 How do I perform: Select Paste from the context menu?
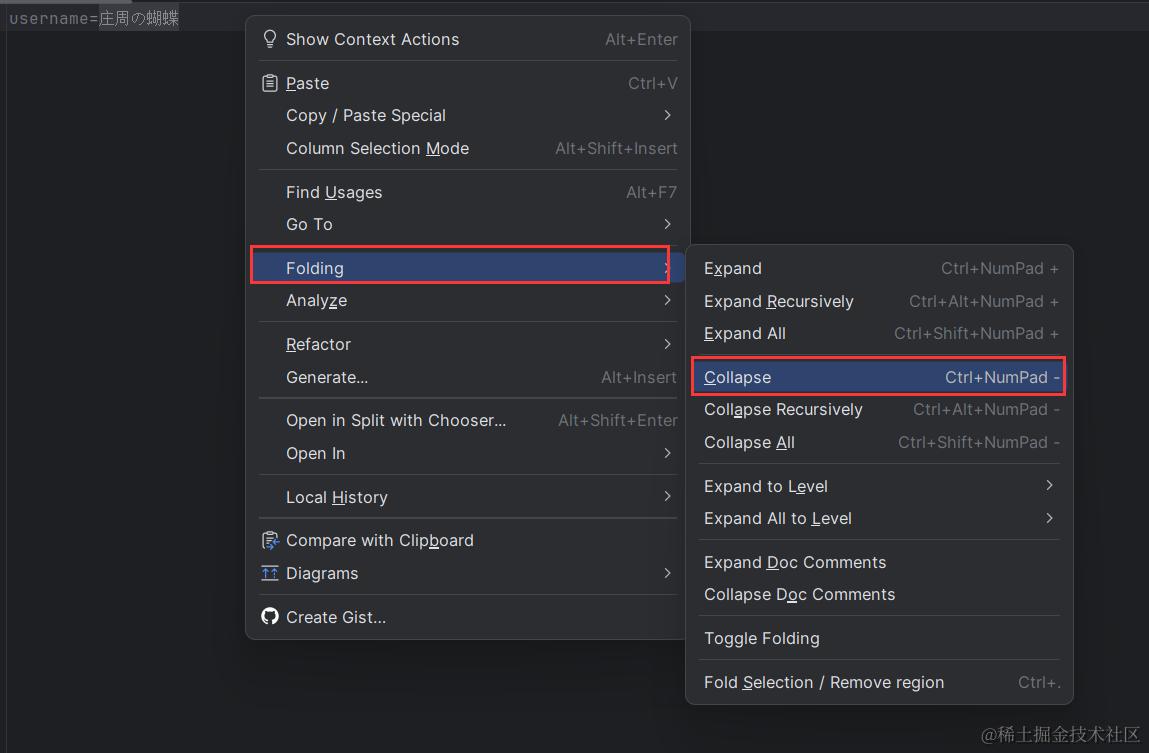469,84
